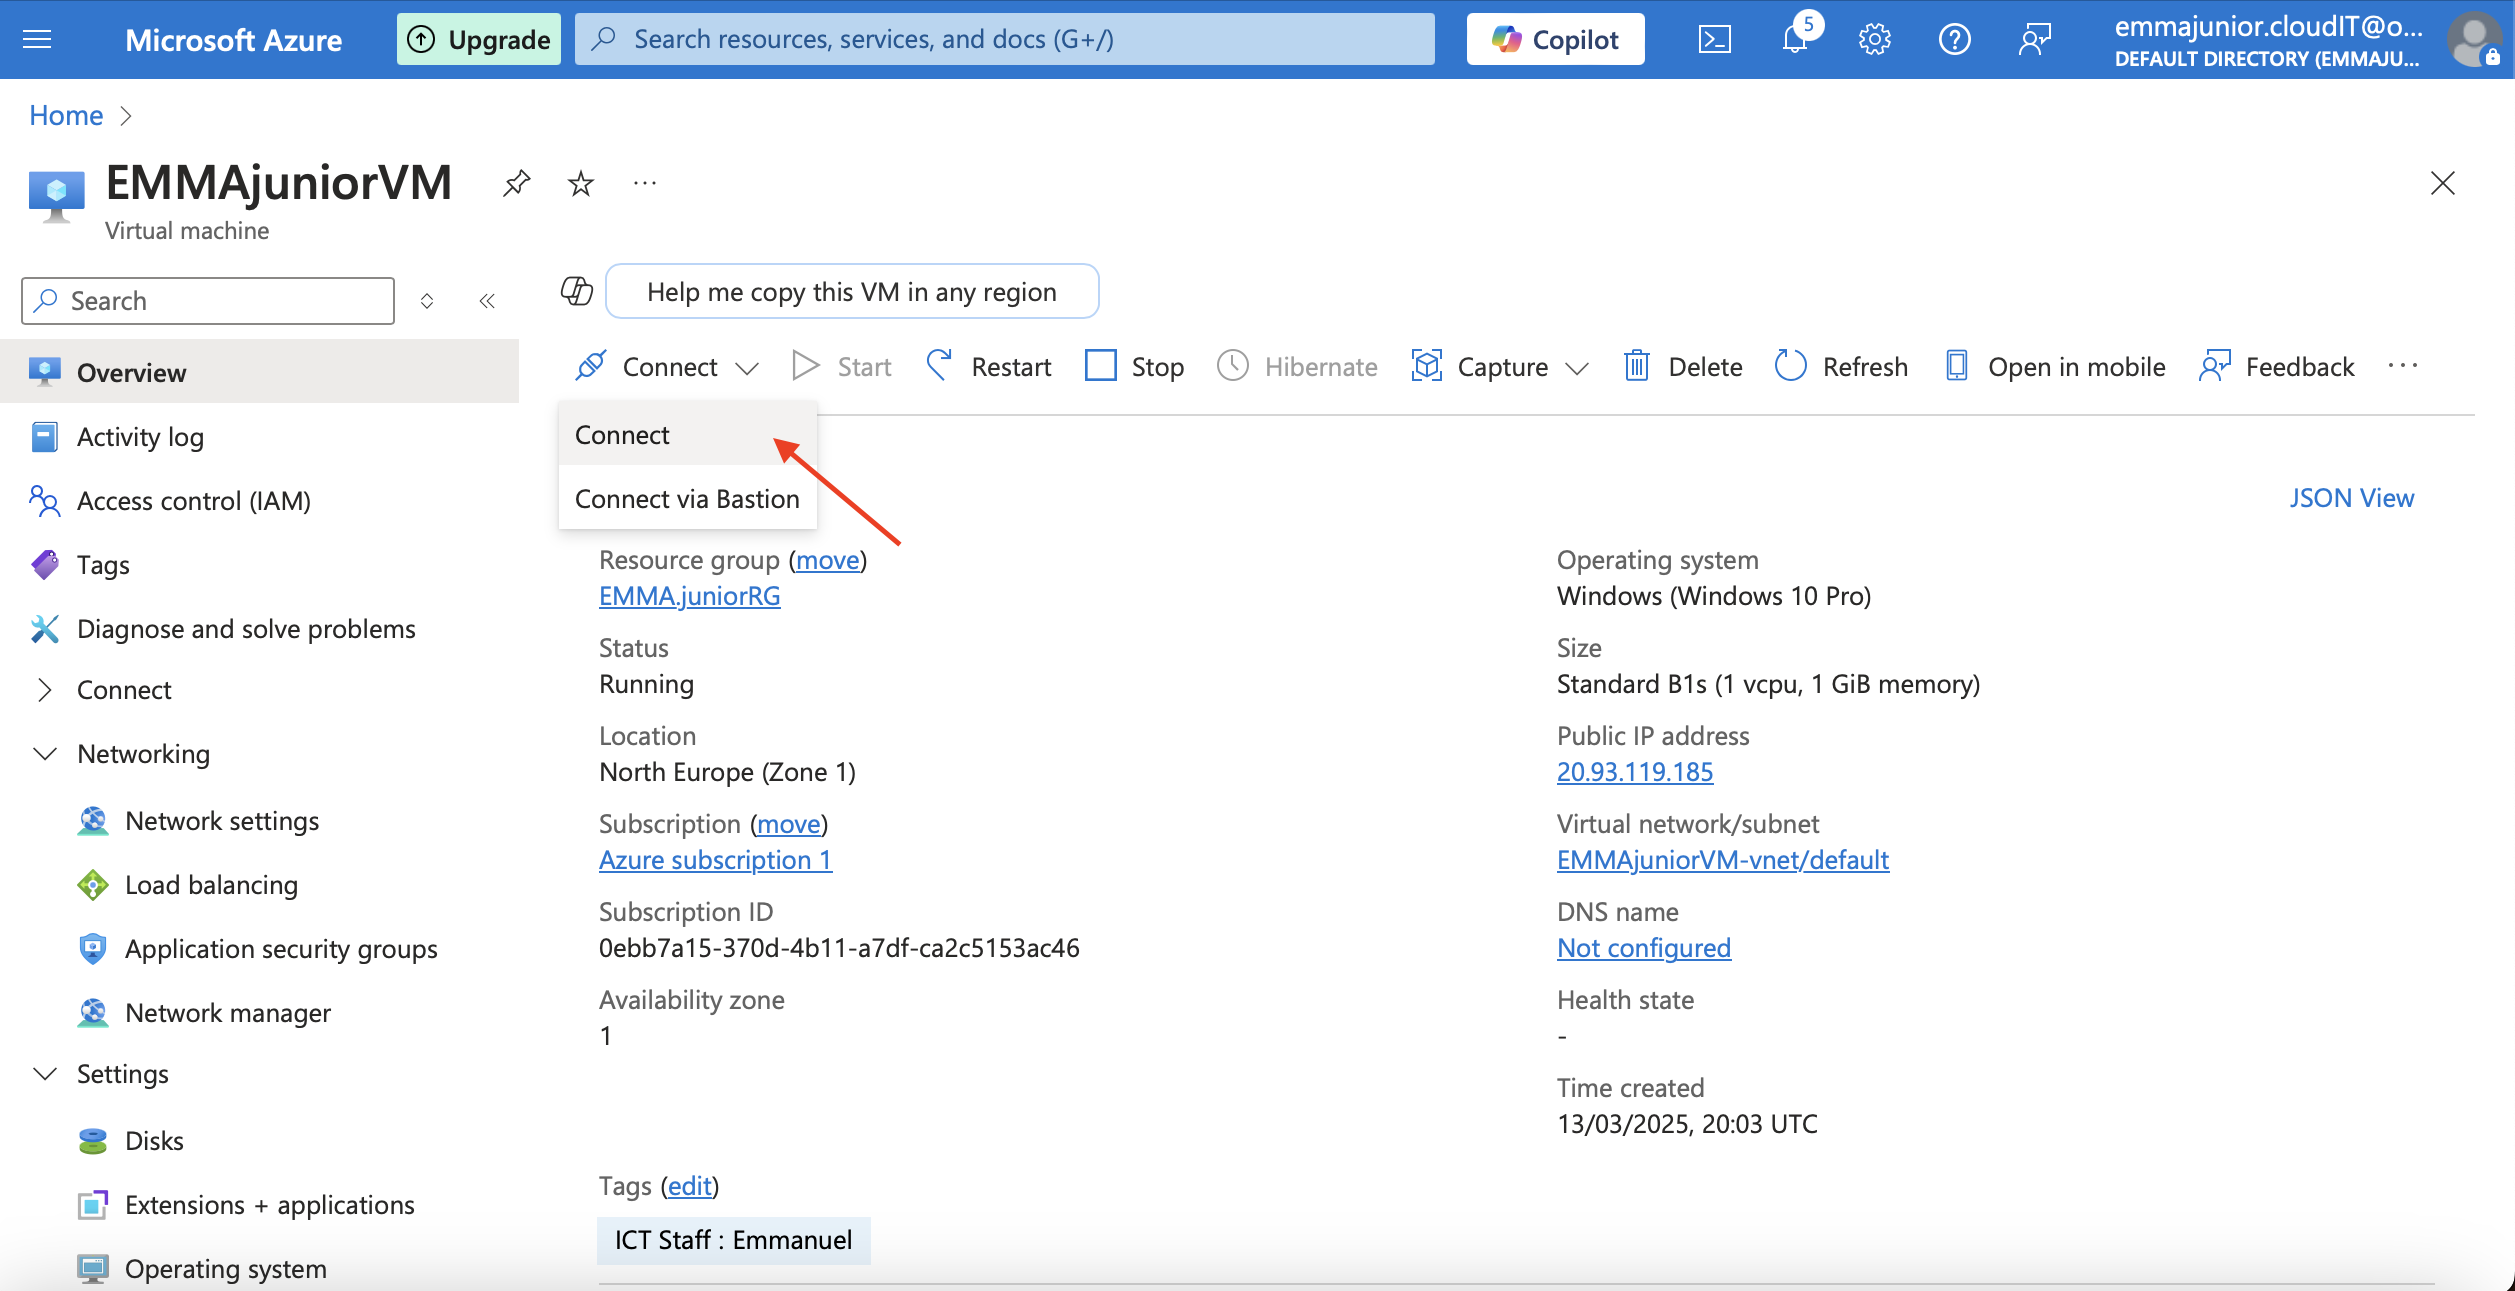Focus the sidebar Search box
The width and height of the screenshot is (2515, 1291).
208,301
